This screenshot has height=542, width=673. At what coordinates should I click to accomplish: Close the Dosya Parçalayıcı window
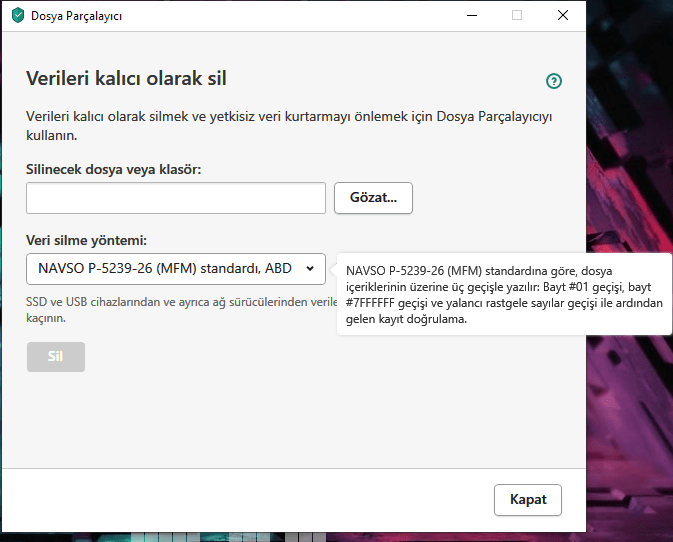tap(563, 15)
